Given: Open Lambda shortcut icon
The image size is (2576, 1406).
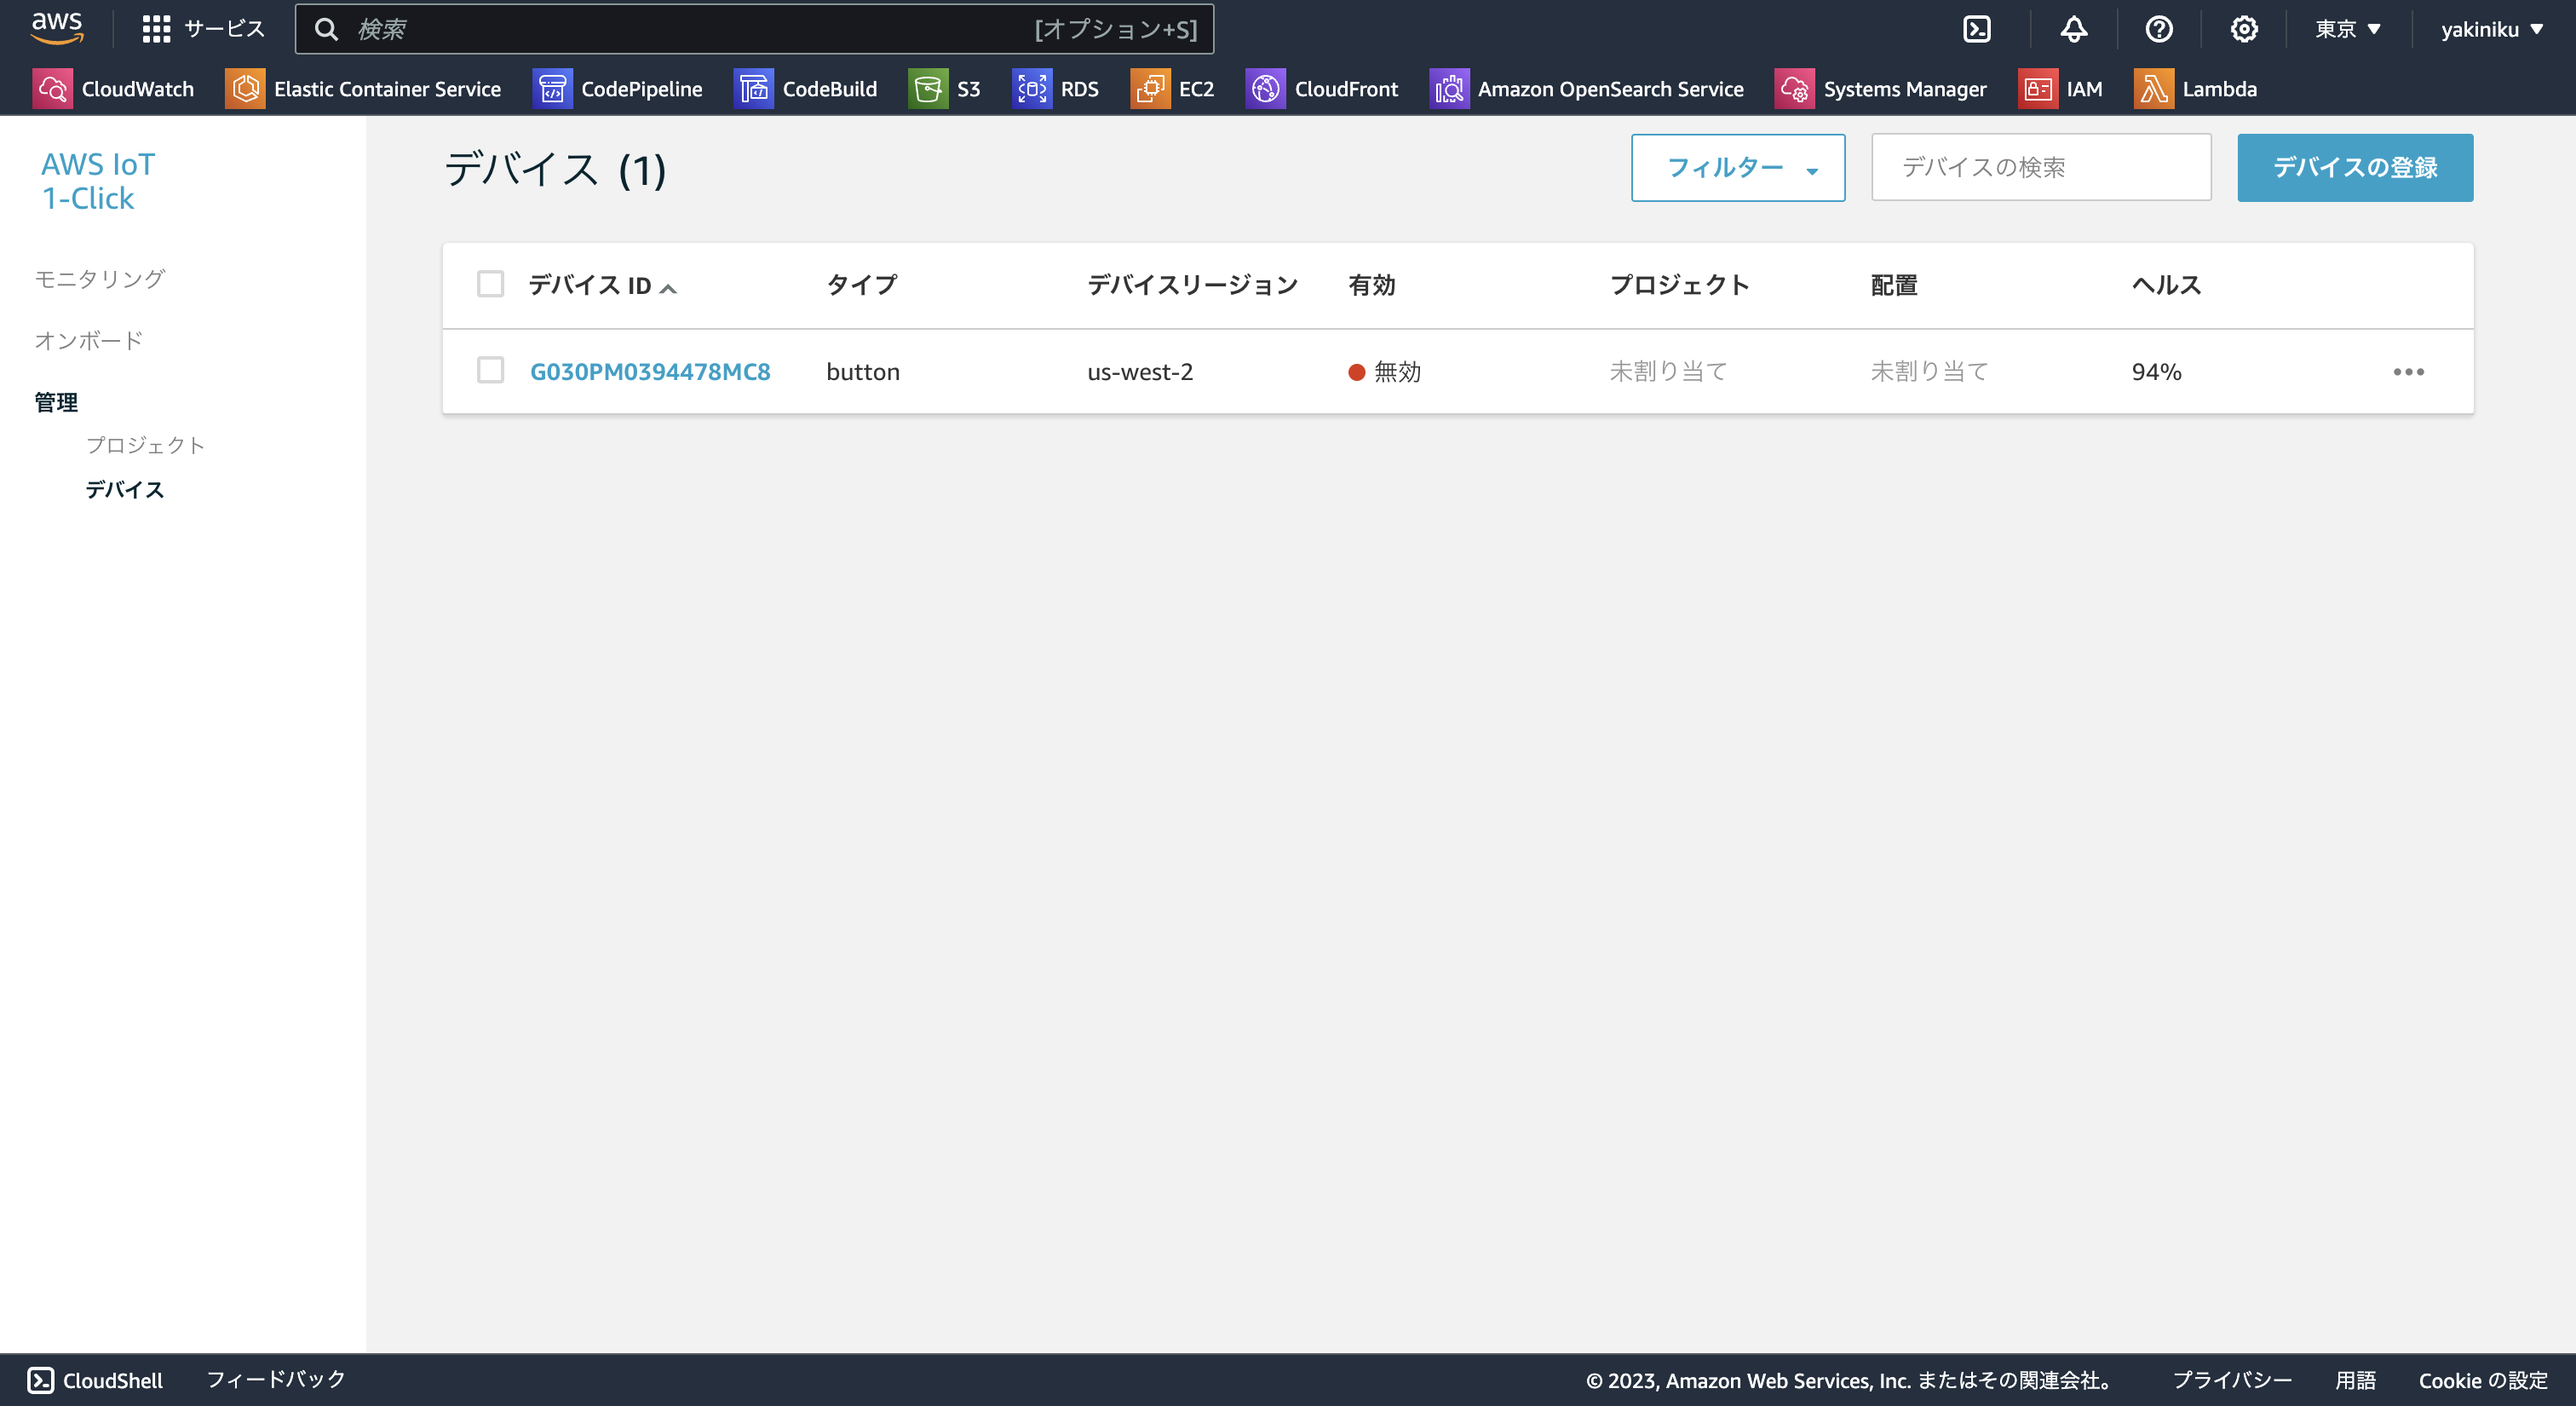Looking at the screenshot, I should pyautogui.click(x=2154, y=89).
